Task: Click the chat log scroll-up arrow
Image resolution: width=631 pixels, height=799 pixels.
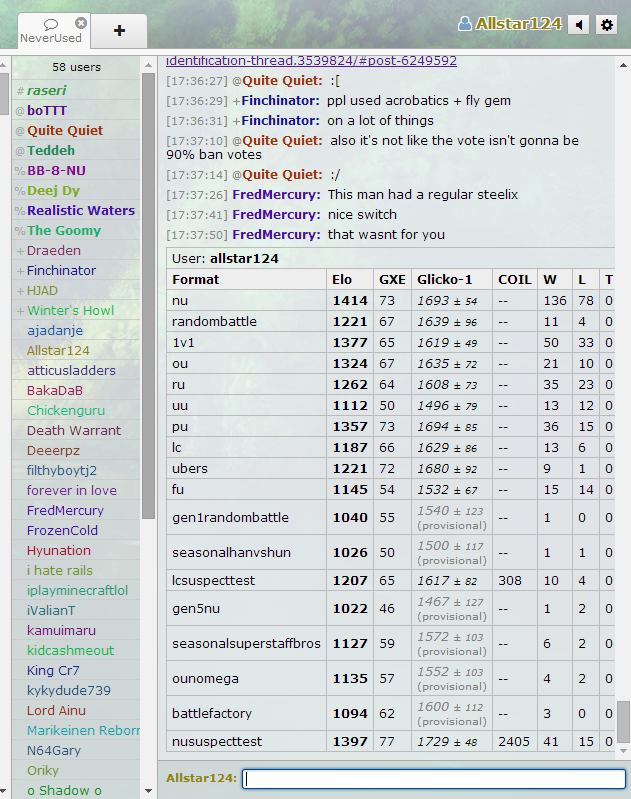Action: pyautogui.click(x=623, y=65)
